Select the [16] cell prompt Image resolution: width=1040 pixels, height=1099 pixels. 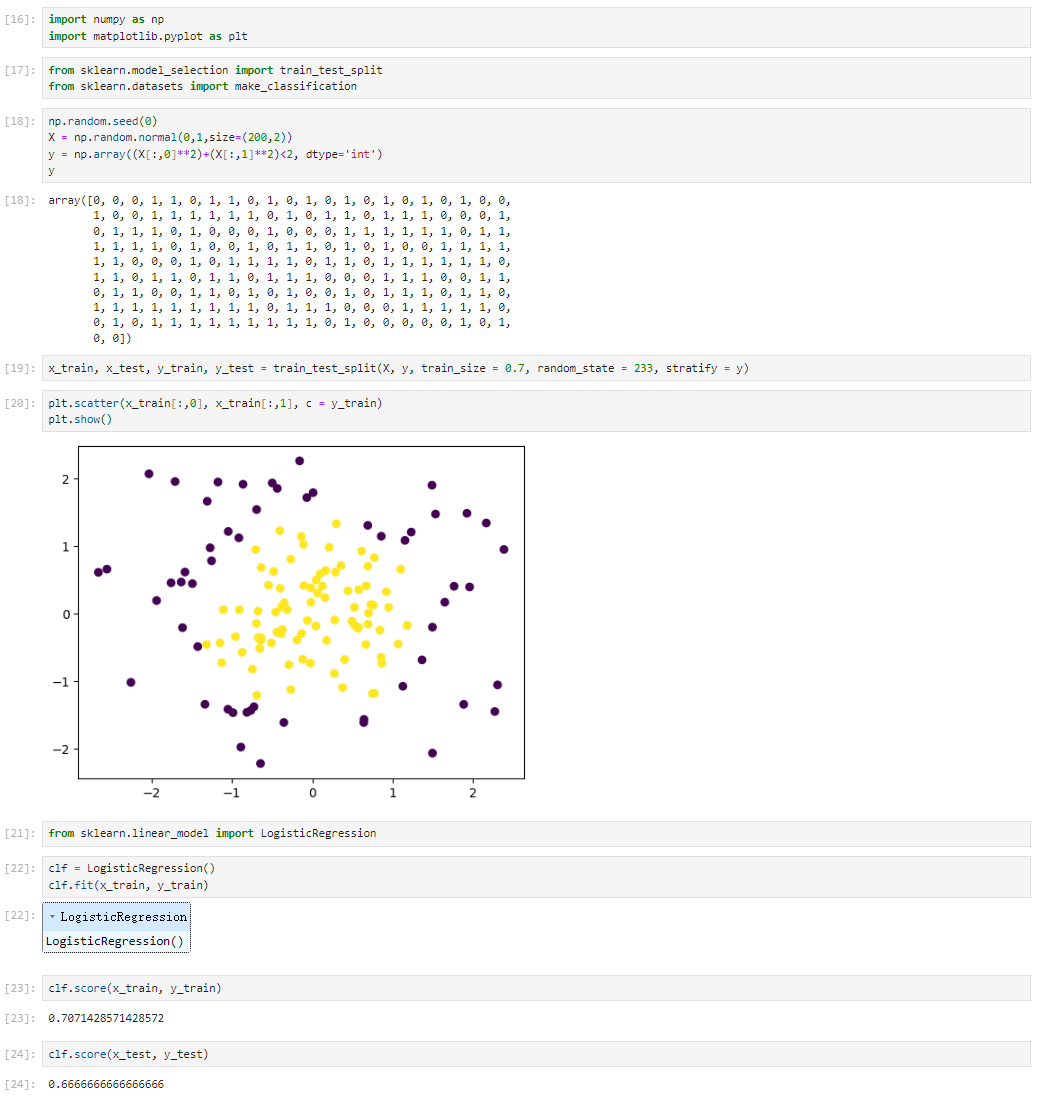pyautogui.click(x=20, y=19)
